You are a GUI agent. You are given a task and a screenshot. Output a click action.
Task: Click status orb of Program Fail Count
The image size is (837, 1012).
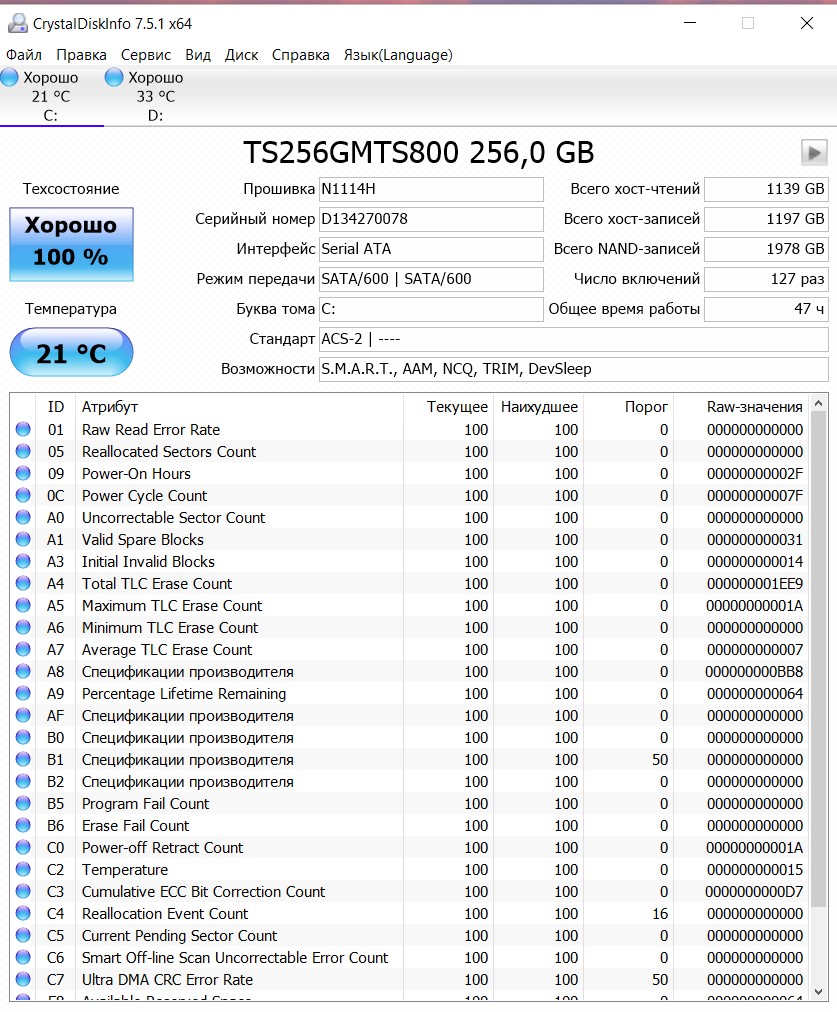(x=23, y=803)
